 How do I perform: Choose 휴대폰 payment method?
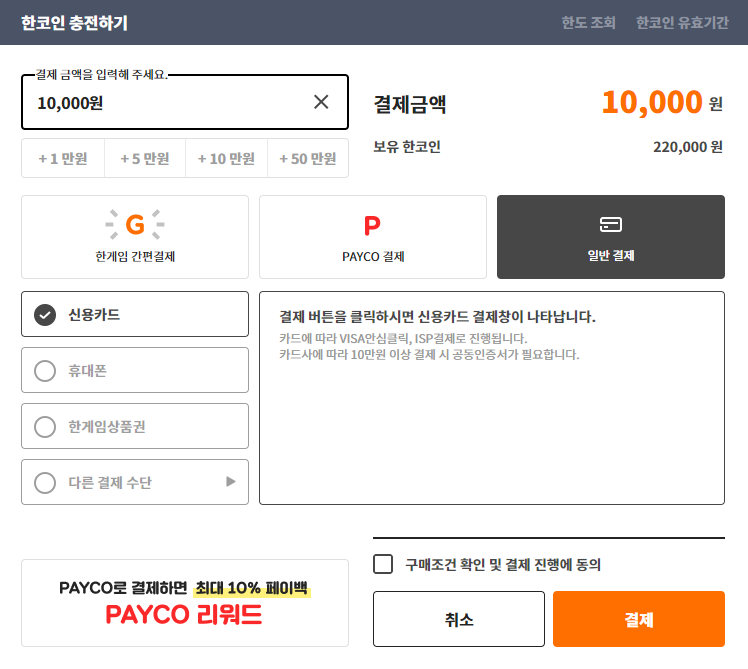45,371
